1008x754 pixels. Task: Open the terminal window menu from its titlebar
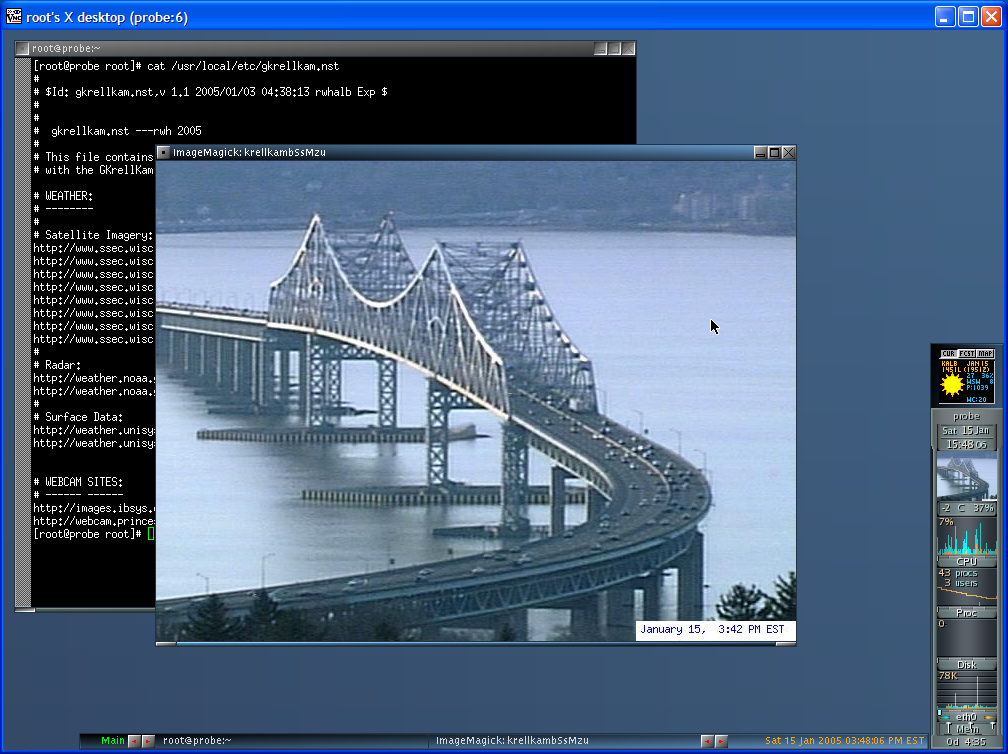coord(24,47)
